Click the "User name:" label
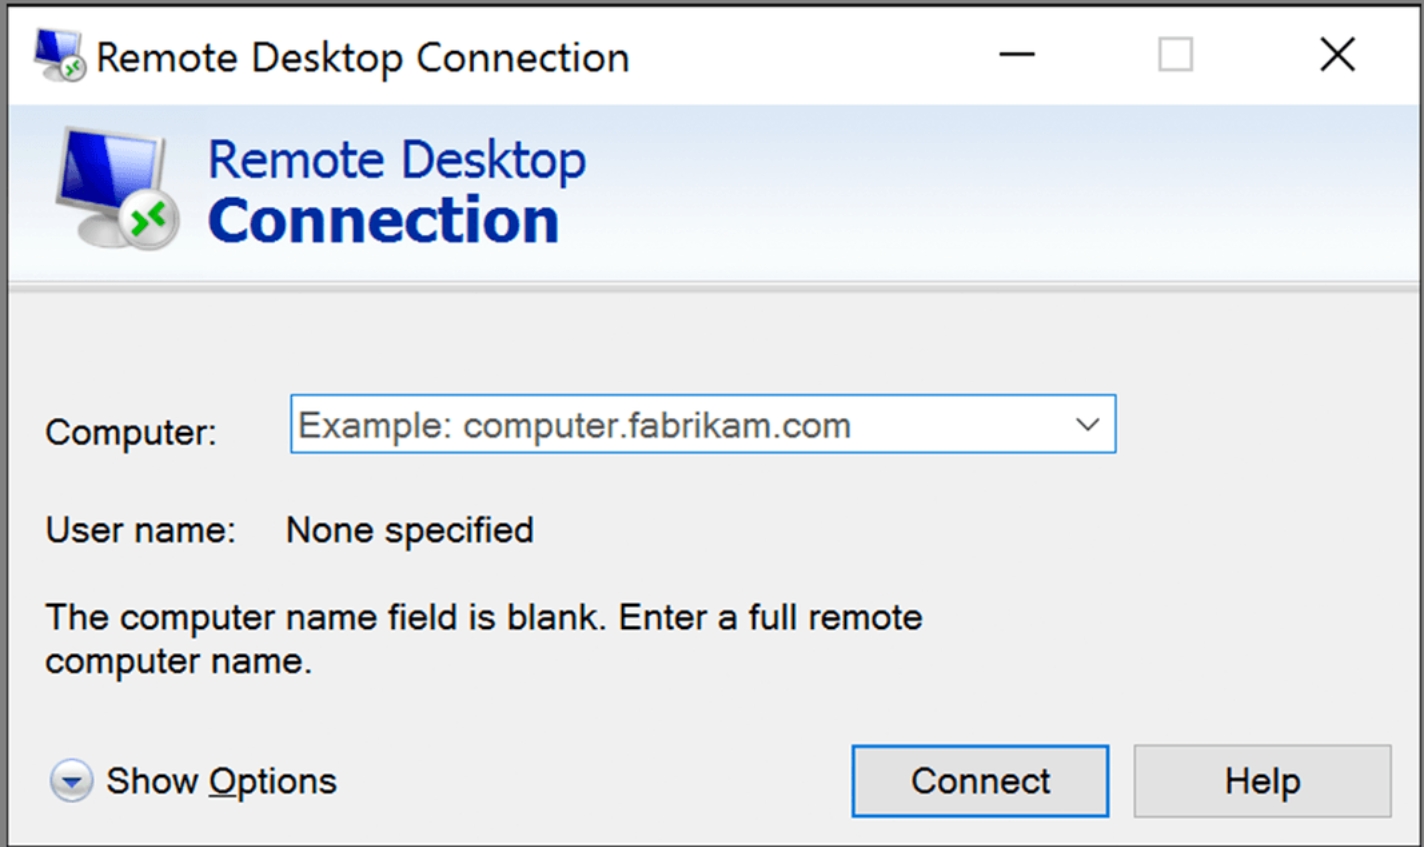Viewport: 1424px width, 847px height. point(140,530)
